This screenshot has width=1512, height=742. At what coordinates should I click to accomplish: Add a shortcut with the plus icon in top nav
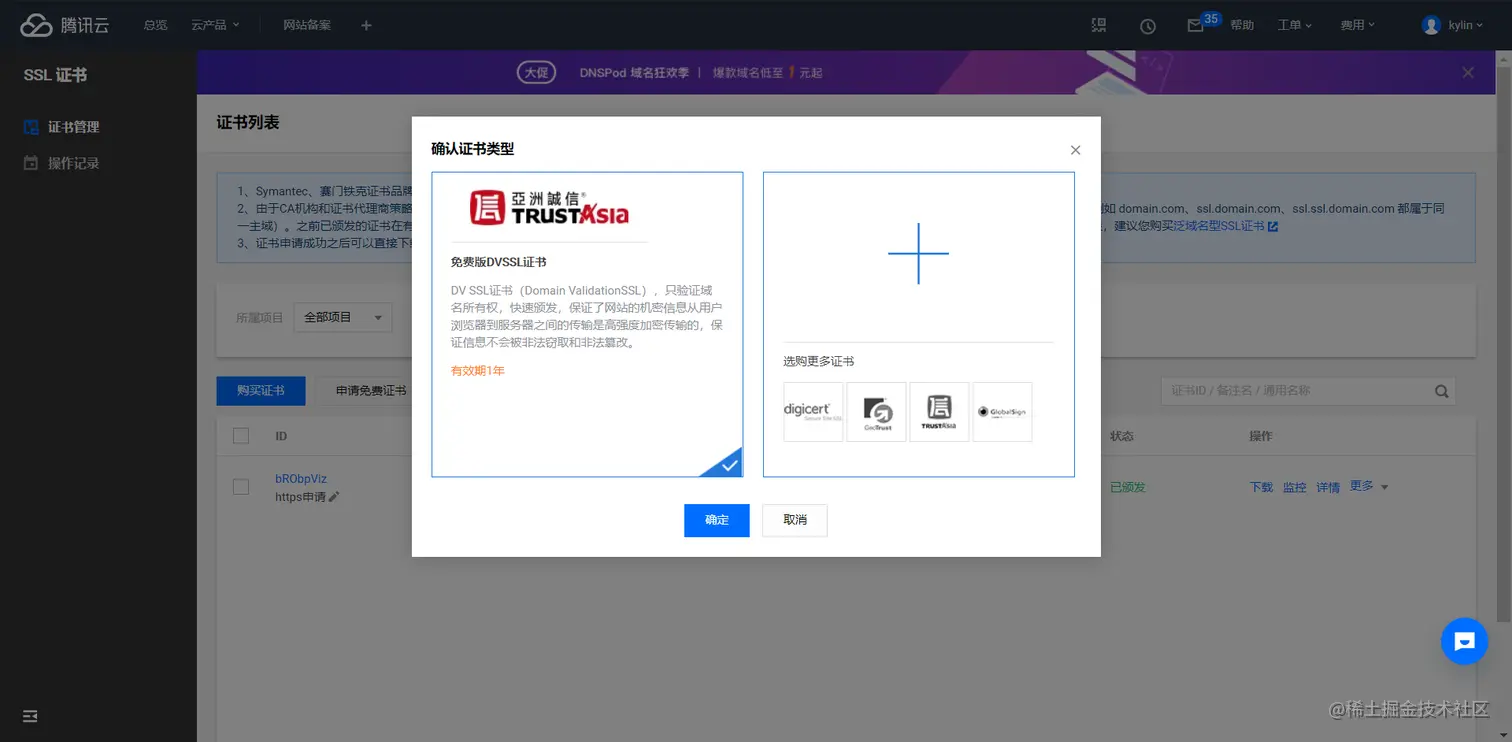[x=366, y=25]
